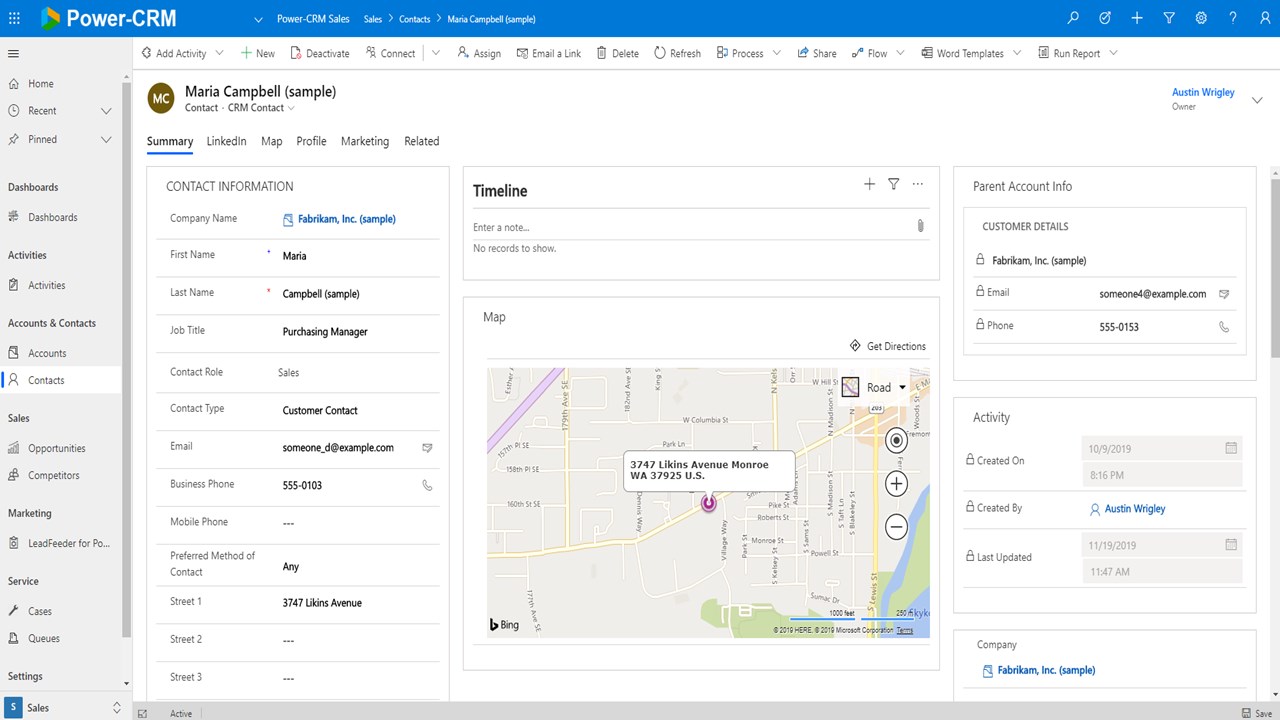
Task: Click Delete in the command bar
Action: click(617, 53)
